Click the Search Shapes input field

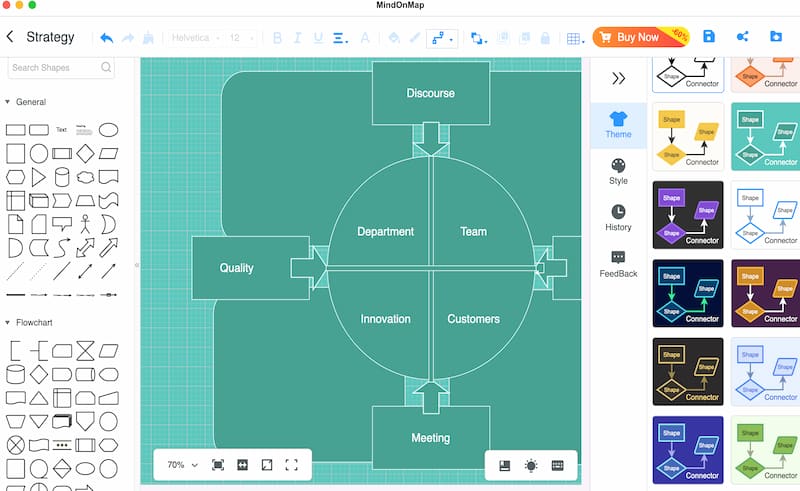click(x=61, y=67)
